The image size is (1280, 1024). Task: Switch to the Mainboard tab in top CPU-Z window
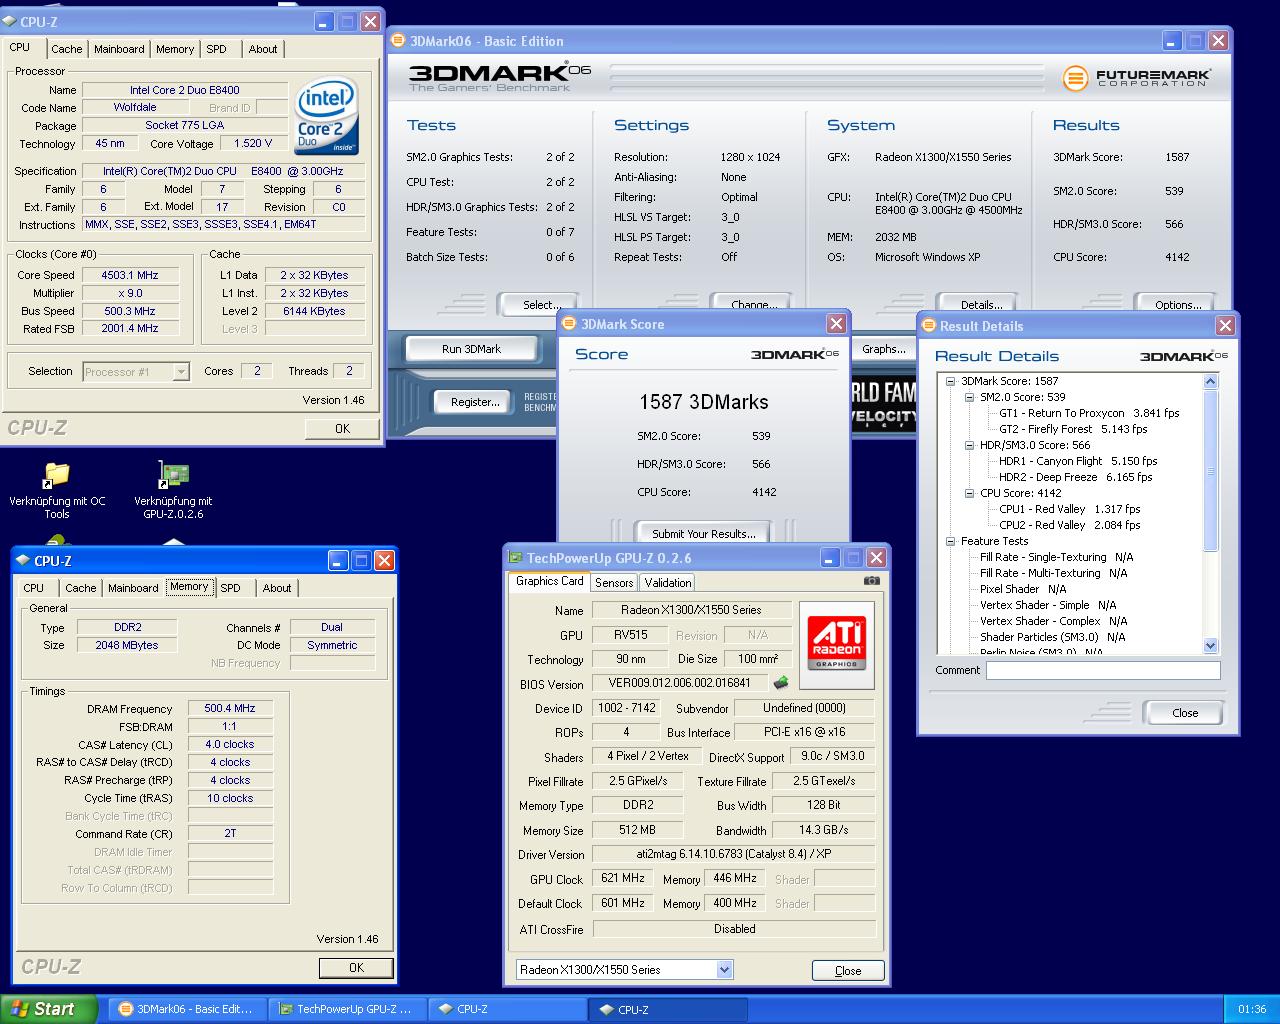tap(119, 49)
